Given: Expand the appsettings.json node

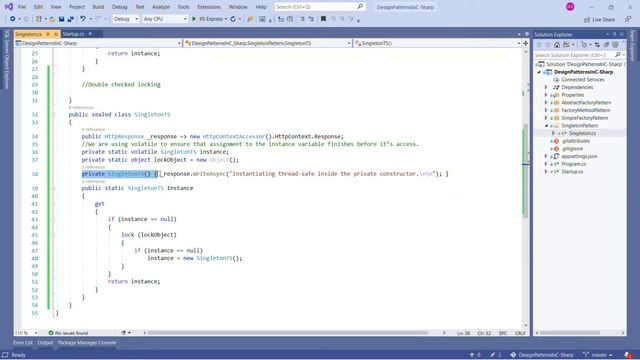Looking at the screenshot, I should (x=546, y=156).
